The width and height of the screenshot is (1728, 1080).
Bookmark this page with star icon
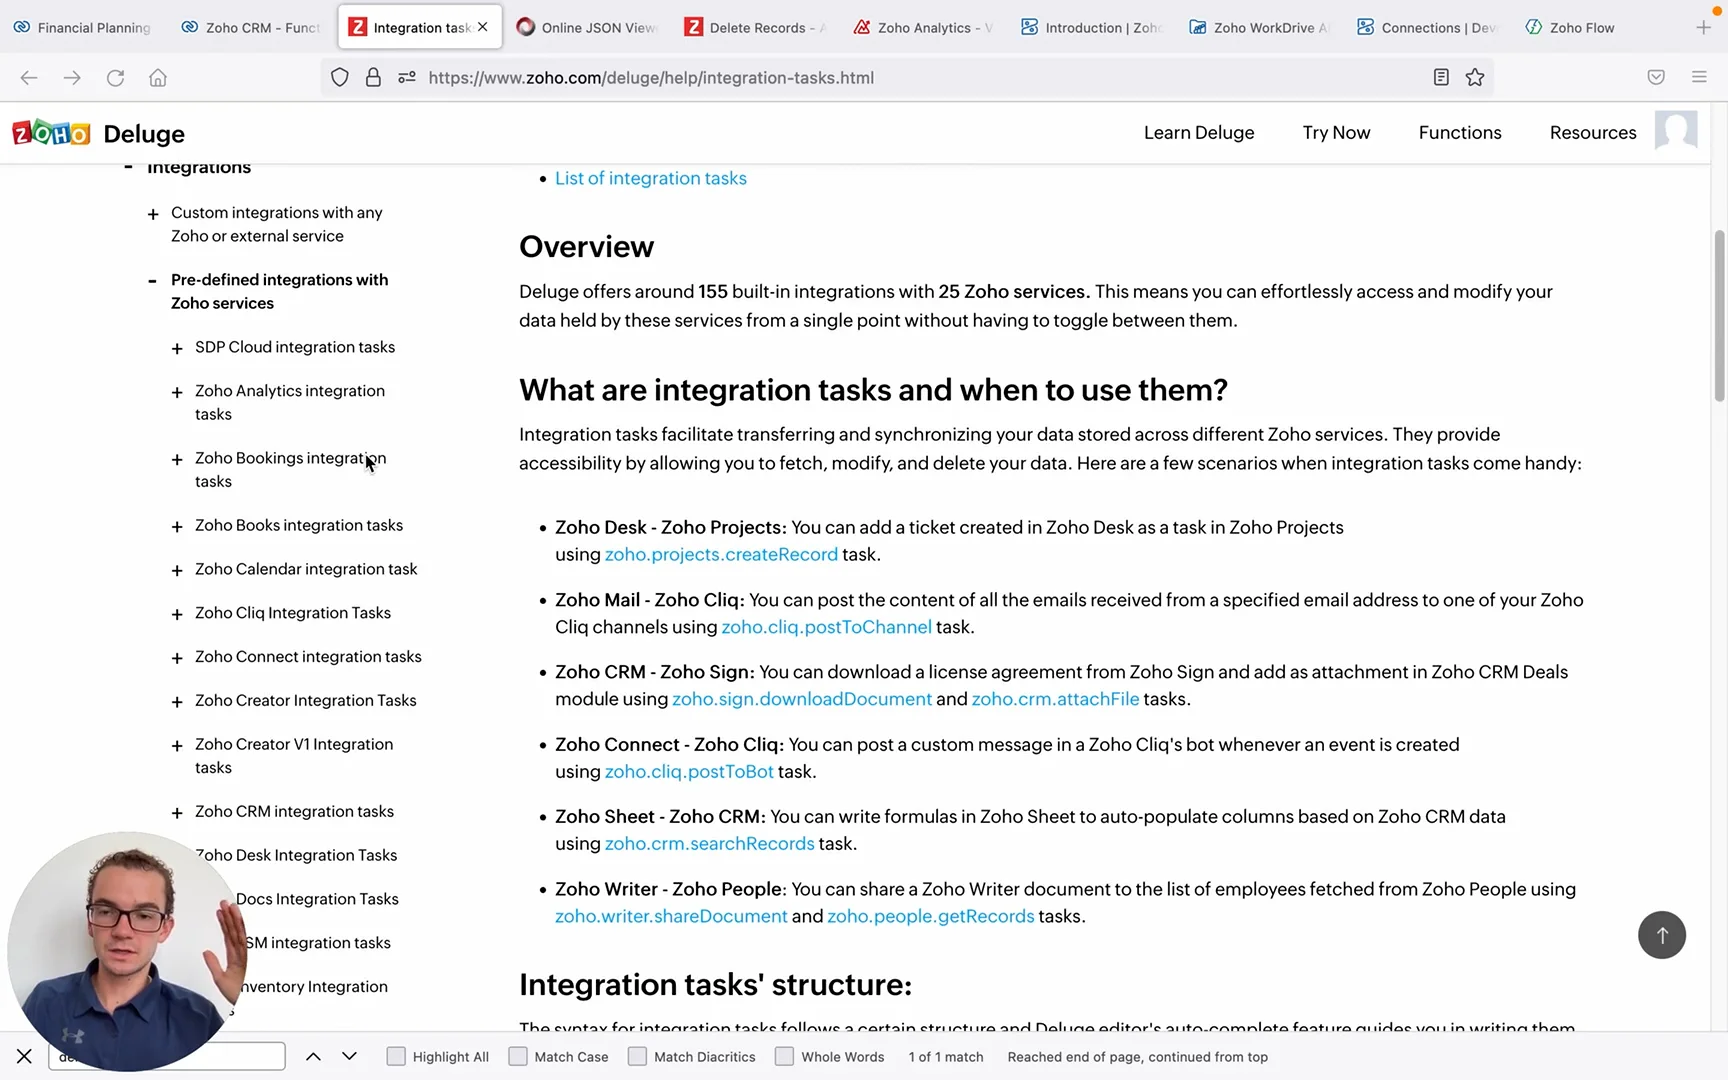point(1474,78)
